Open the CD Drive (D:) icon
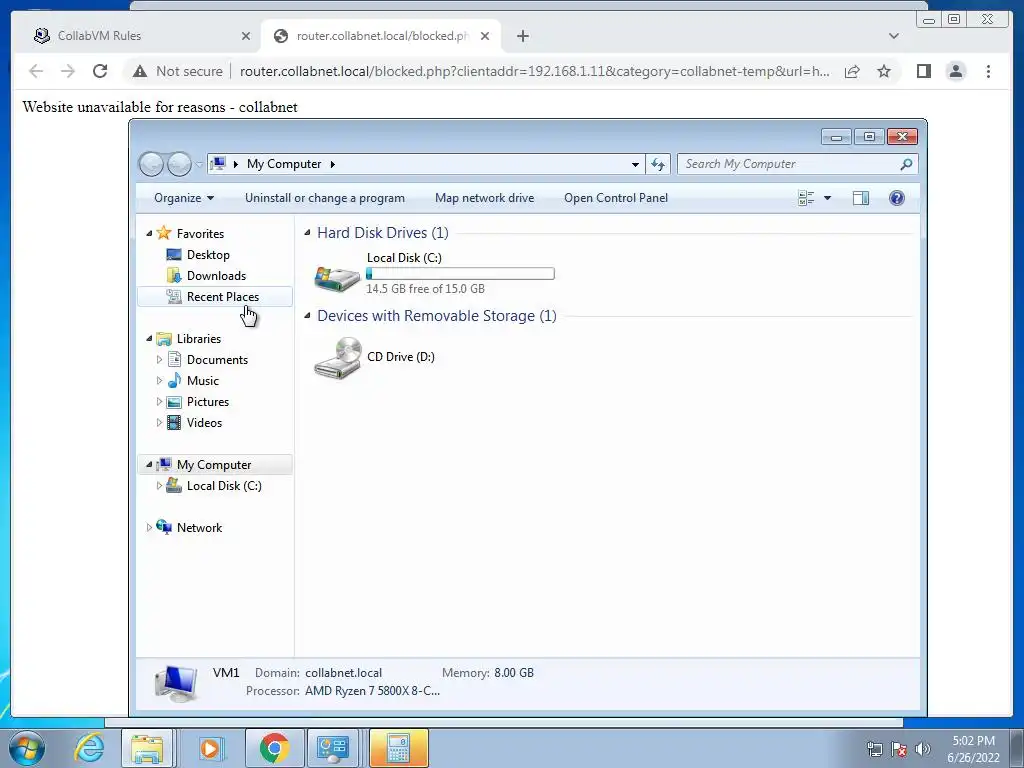1024x768 pixels. click(338, 357)
